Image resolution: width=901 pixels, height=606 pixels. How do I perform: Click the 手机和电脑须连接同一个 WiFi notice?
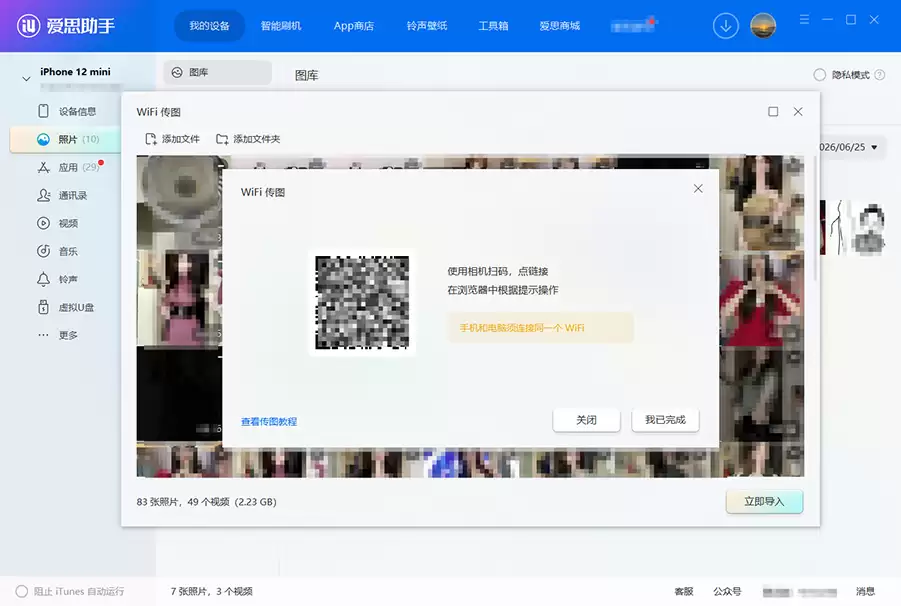tap(540, 328)
